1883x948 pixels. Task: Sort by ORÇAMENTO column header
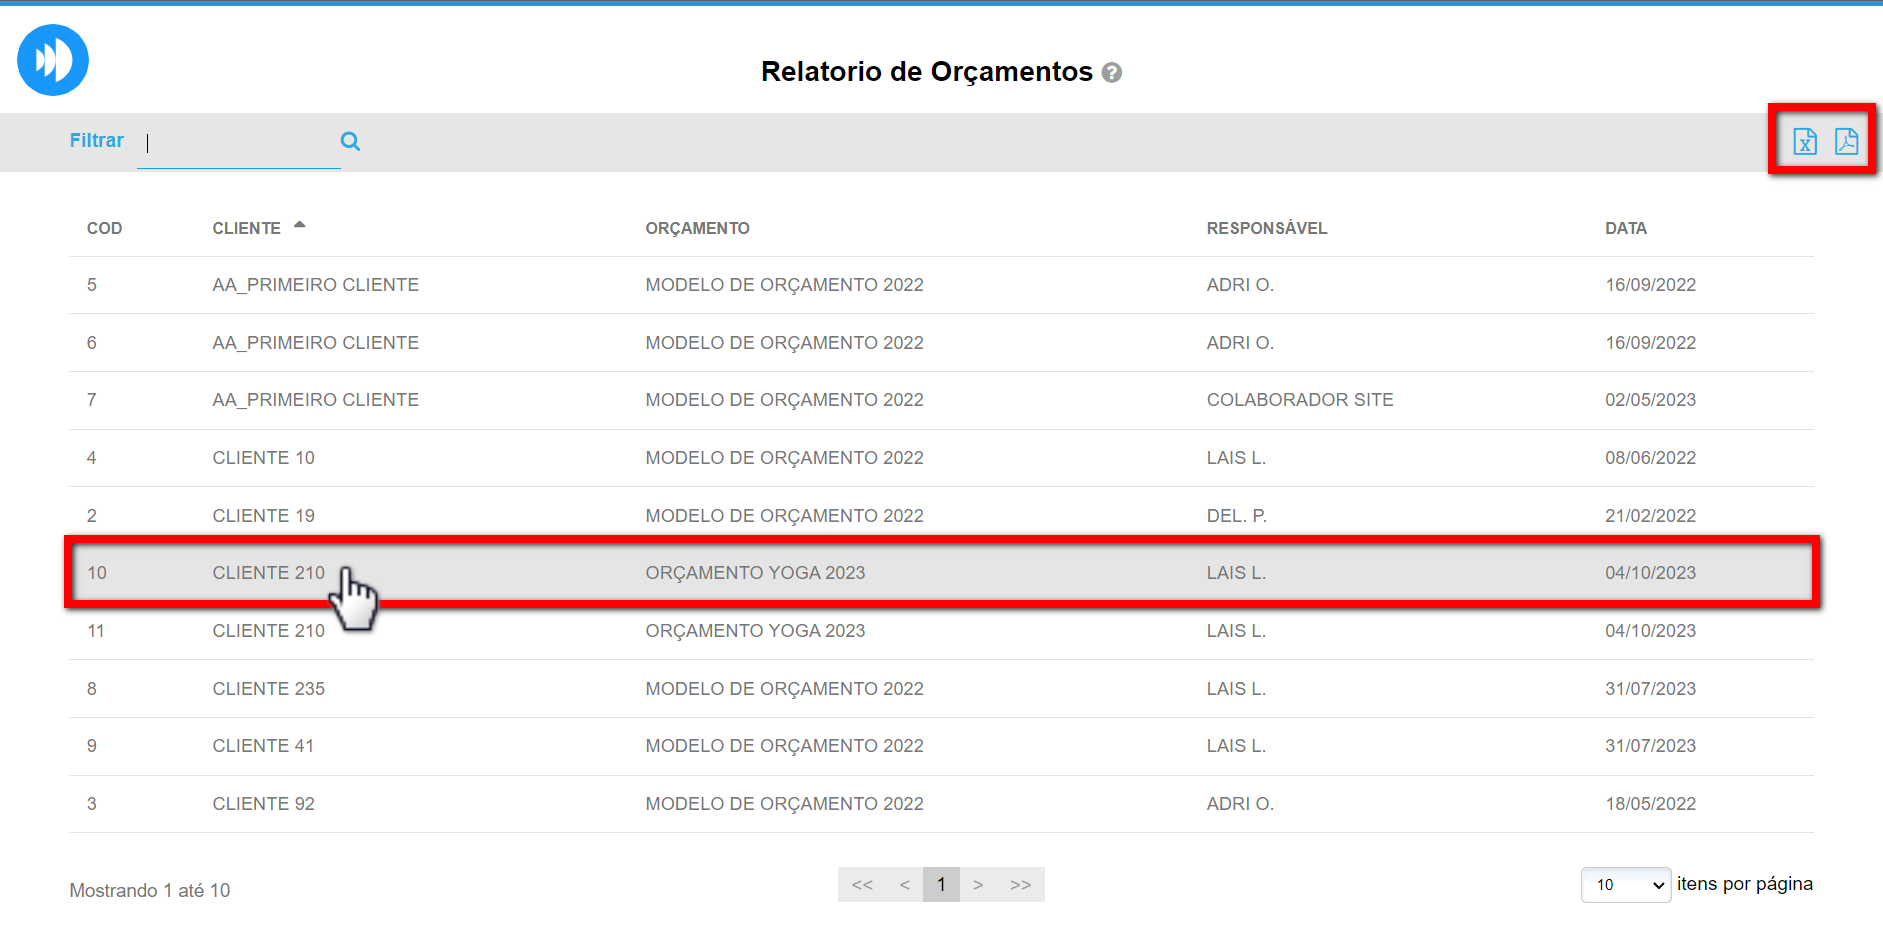(x=697, y=229)
